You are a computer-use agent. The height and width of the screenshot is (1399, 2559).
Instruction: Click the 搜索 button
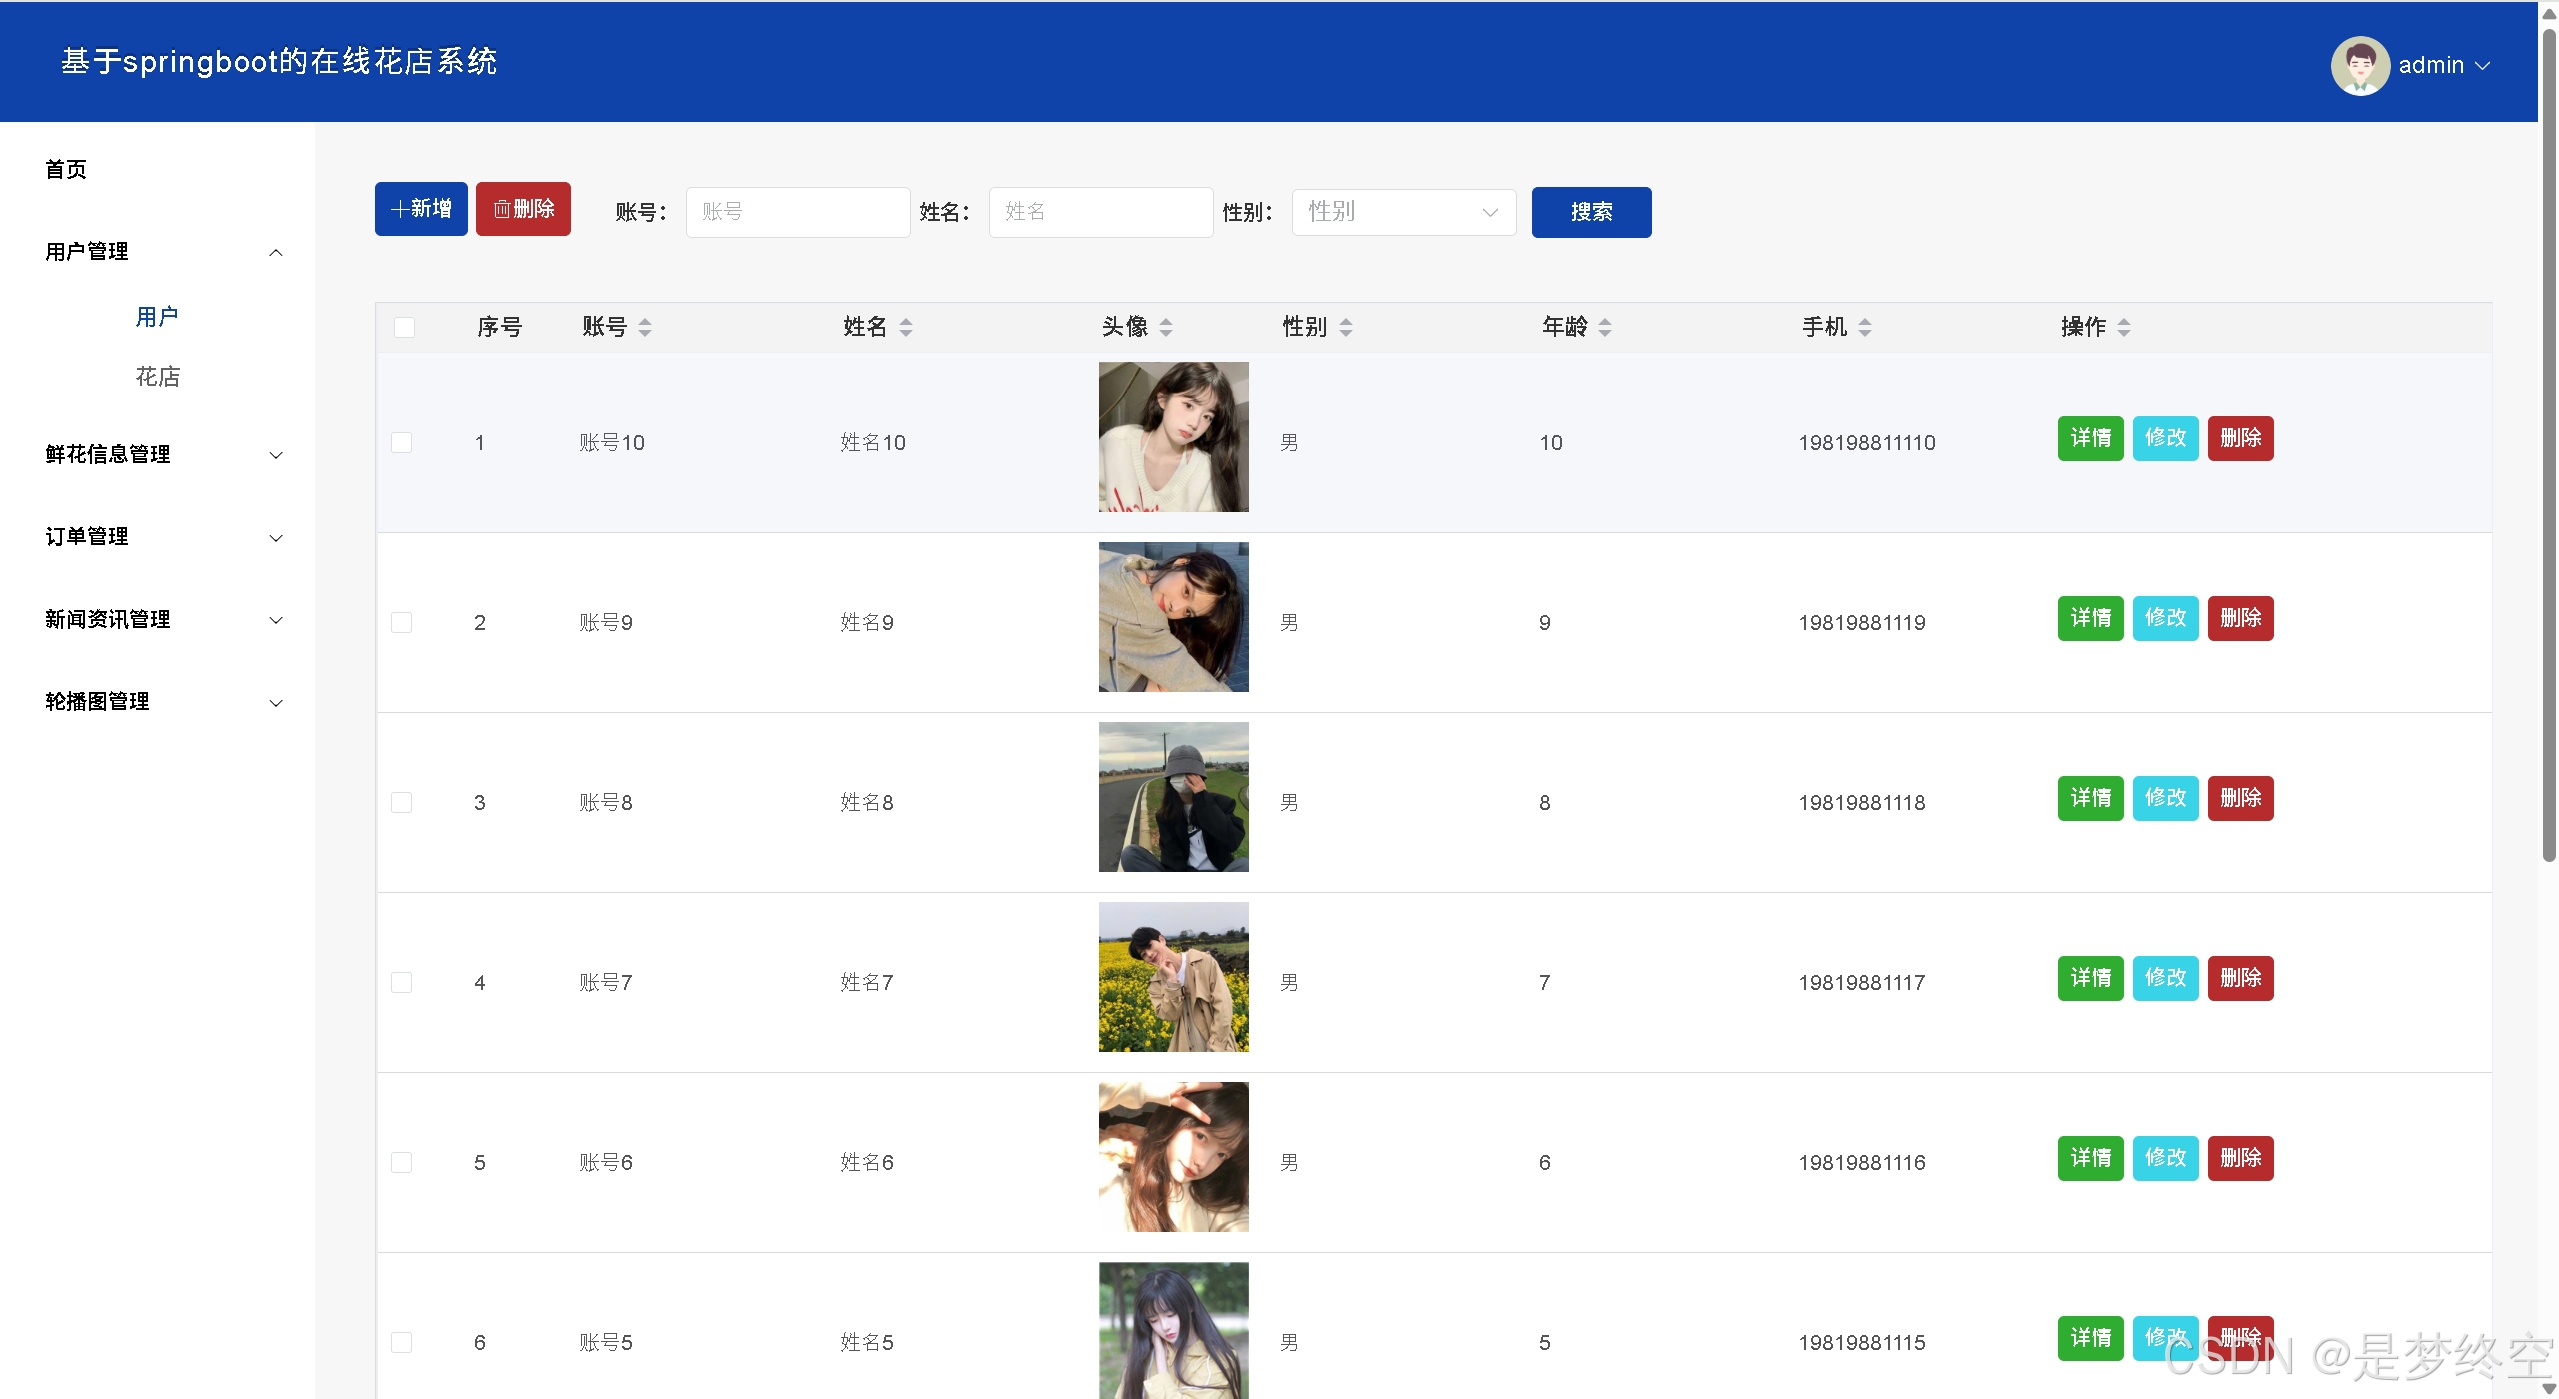[1590, 212]
